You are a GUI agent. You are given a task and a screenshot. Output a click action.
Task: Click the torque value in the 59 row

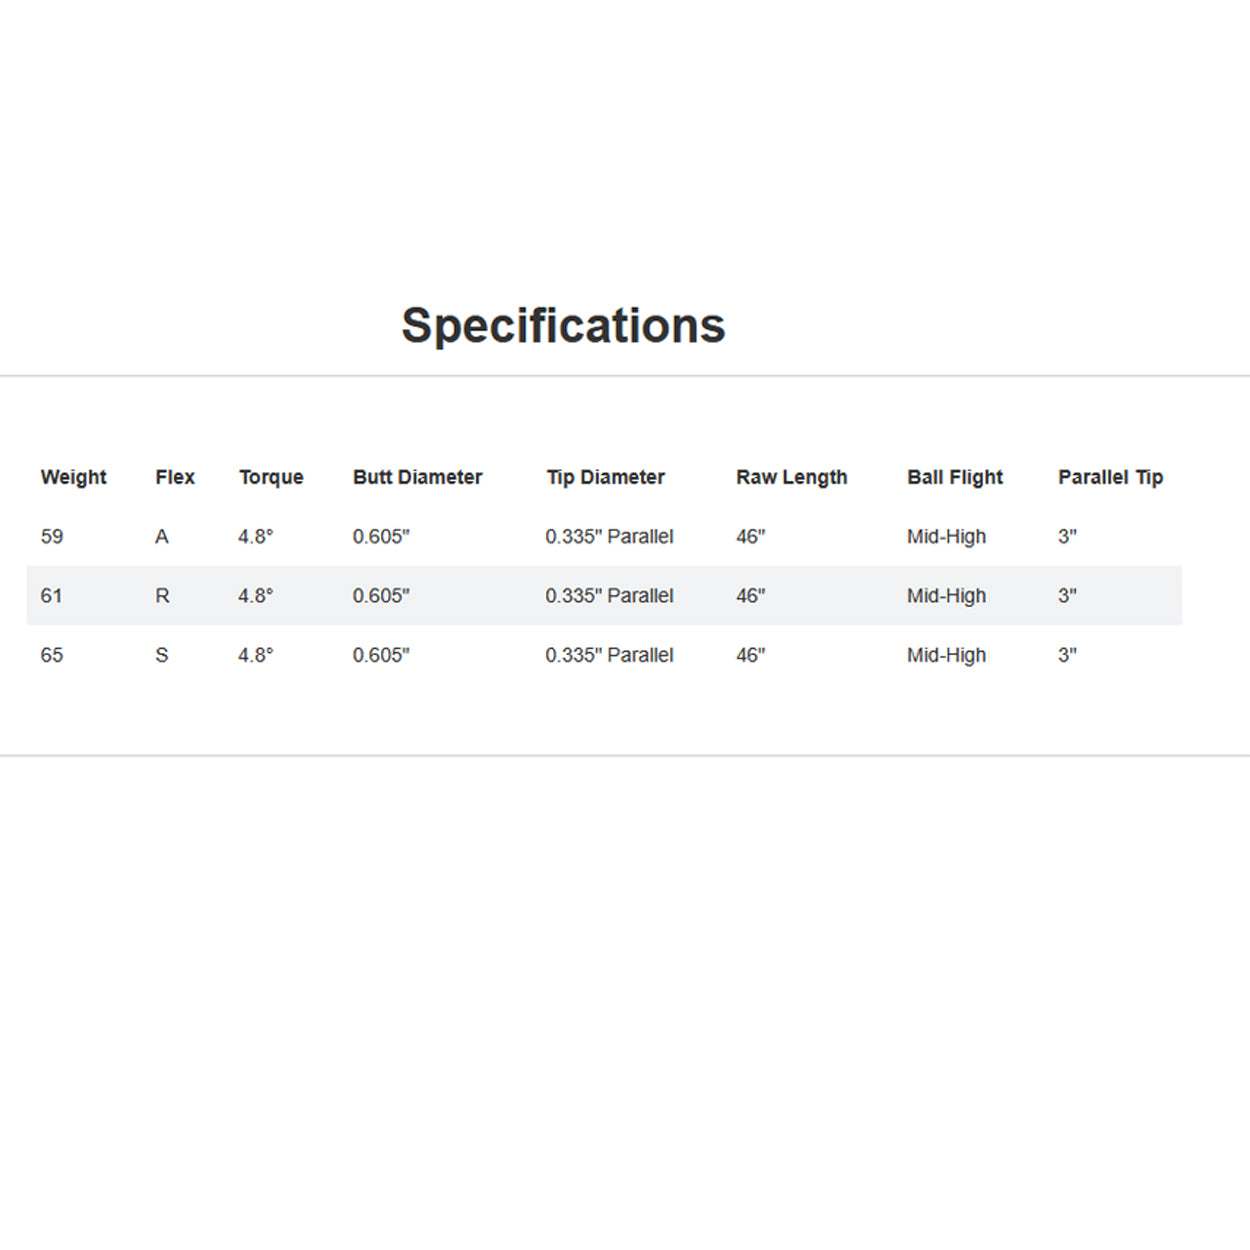[x=255, y=537]
